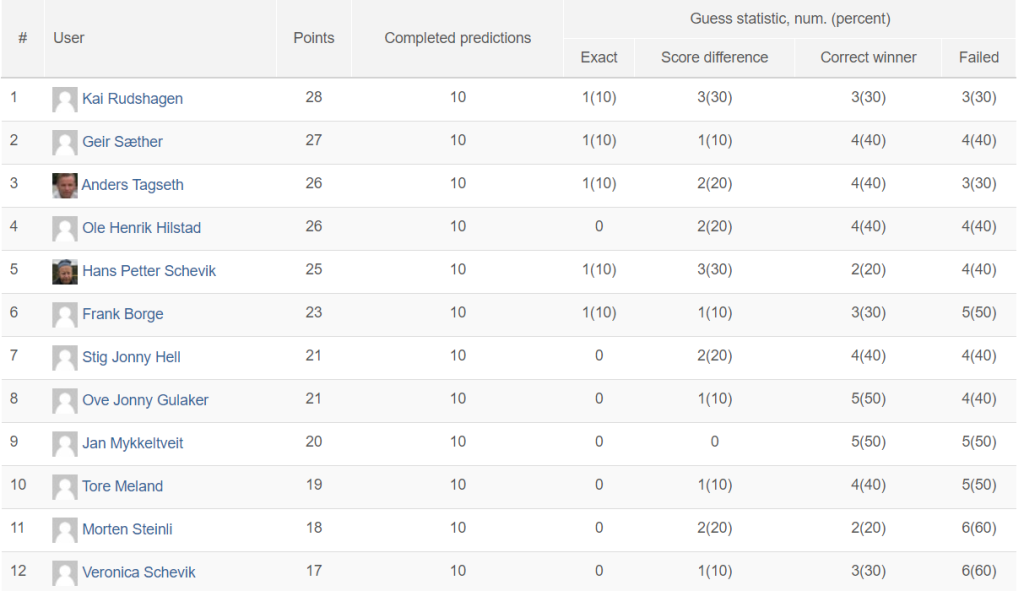Click Kai Rudshagen's avatar icon

pyautogui.click(x=65, y=99)
